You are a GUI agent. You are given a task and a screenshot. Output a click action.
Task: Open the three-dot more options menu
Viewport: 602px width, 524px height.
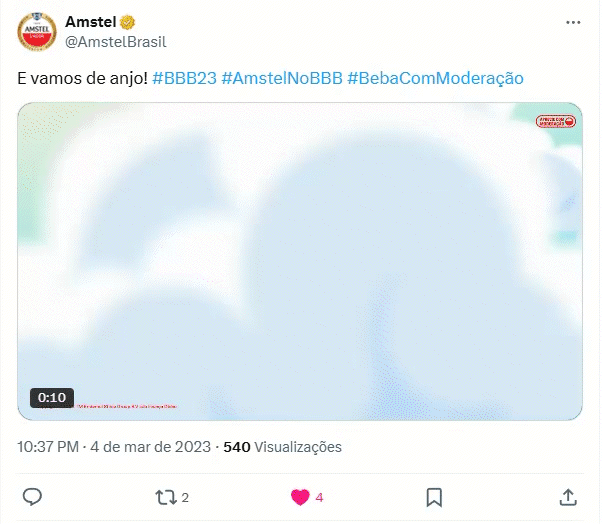point(573,22)
